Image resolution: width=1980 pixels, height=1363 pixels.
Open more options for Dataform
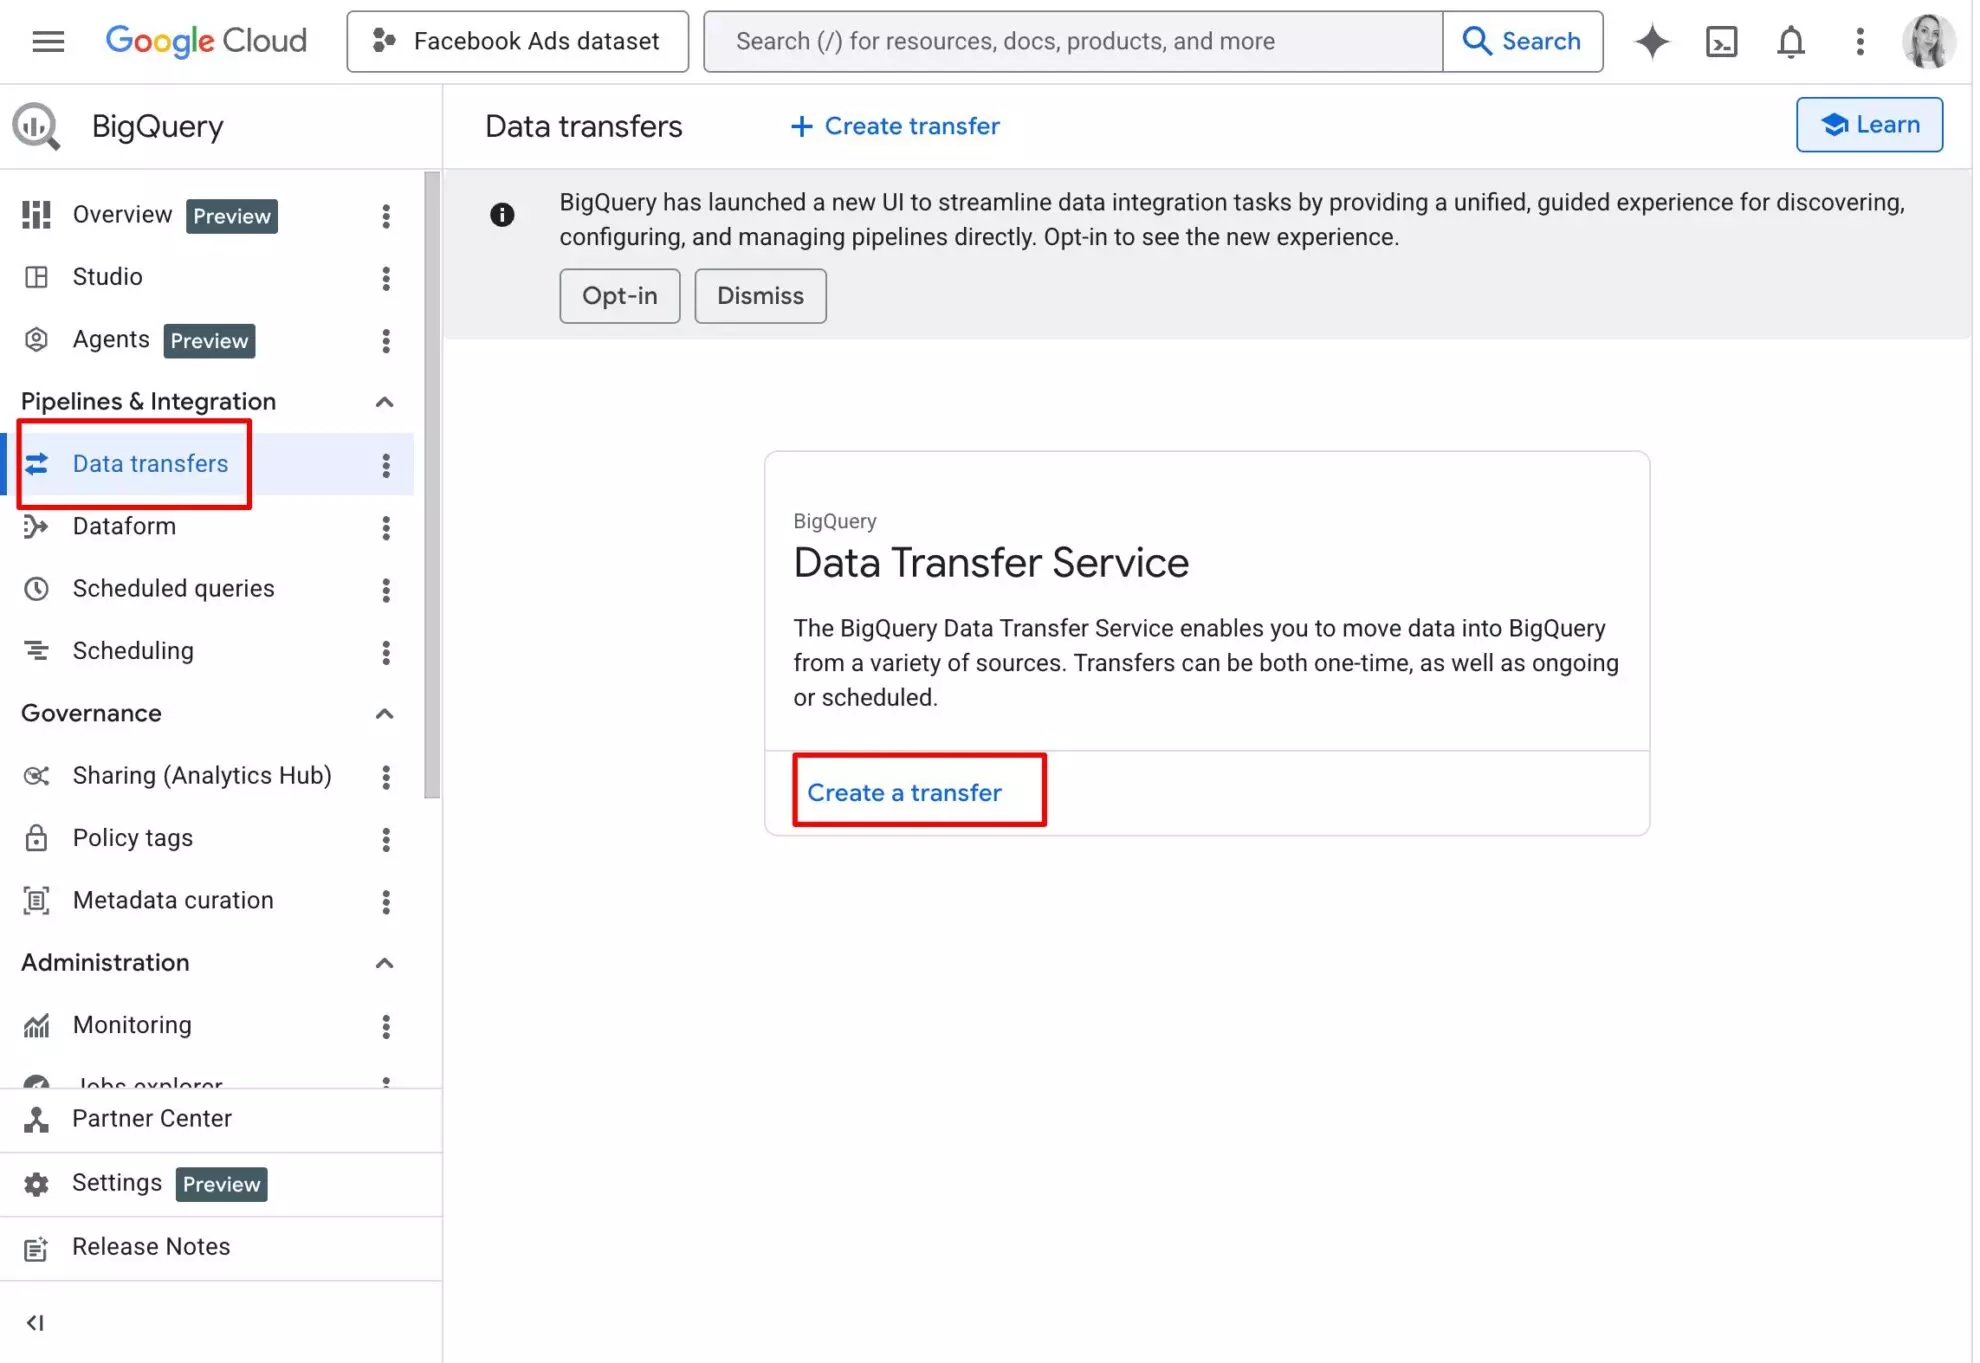386,528
